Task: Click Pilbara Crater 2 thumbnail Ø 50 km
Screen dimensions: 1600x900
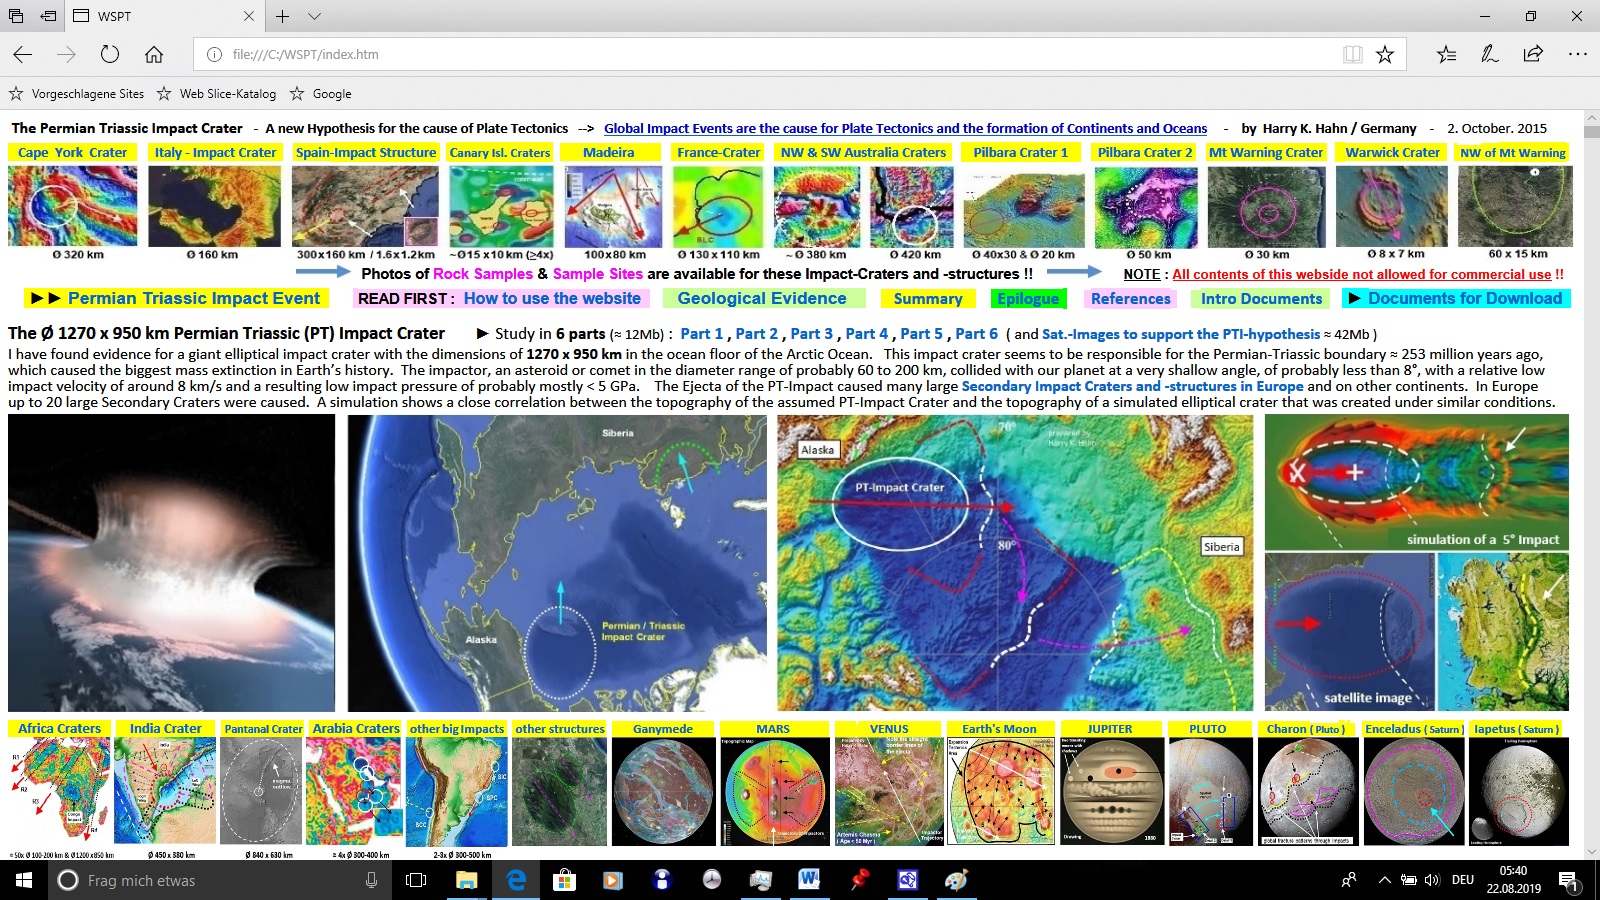Action: pyautogui.click(x=1146, y=206)
